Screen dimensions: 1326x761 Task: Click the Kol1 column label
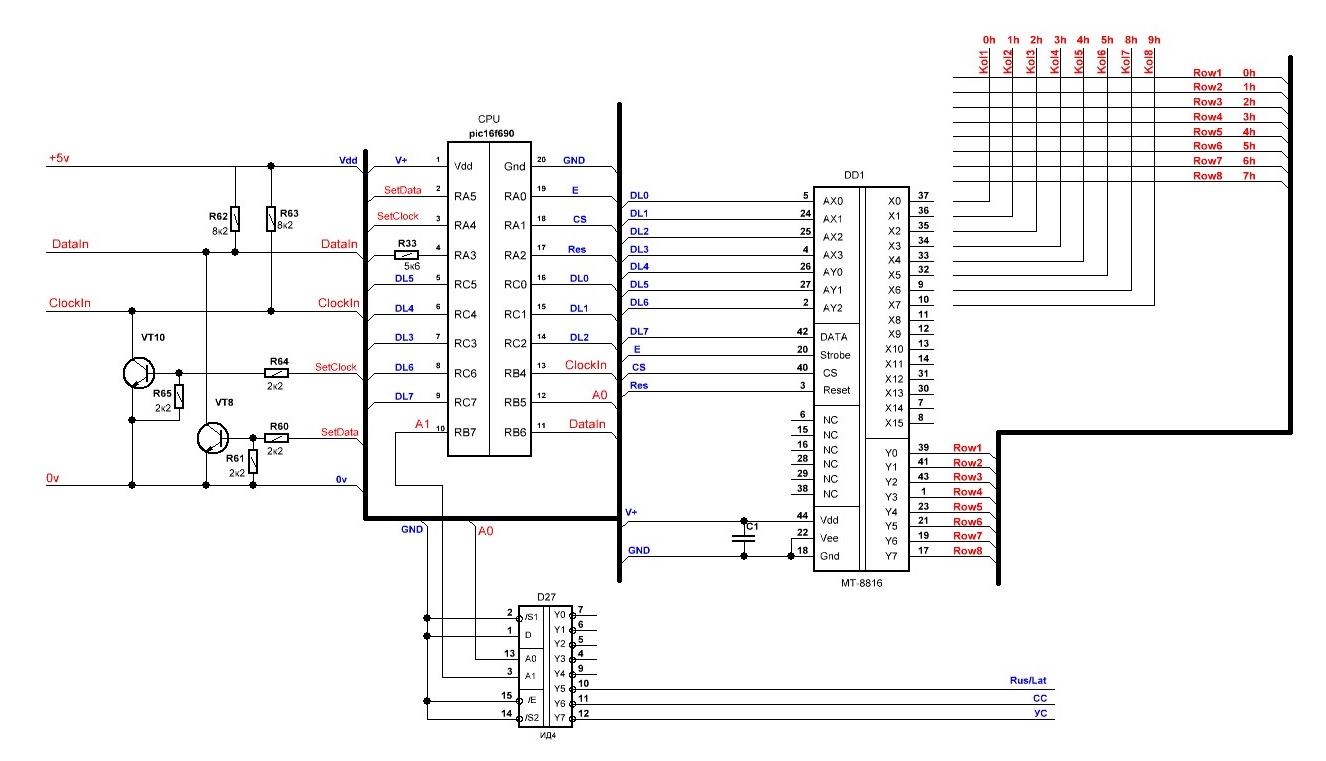[983, 61]
